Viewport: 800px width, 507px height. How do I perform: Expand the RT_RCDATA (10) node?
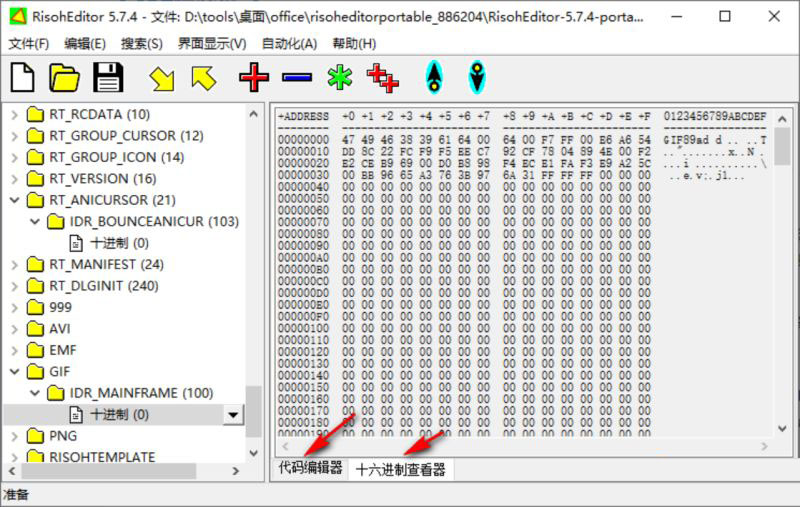(x=15, y=115)
